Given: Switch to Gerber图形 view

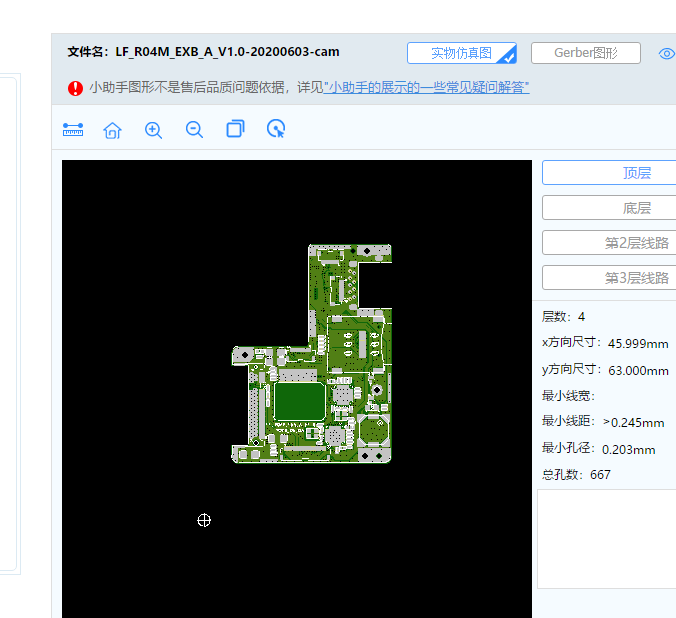Looking at the screenshot, I should [585, 53].
